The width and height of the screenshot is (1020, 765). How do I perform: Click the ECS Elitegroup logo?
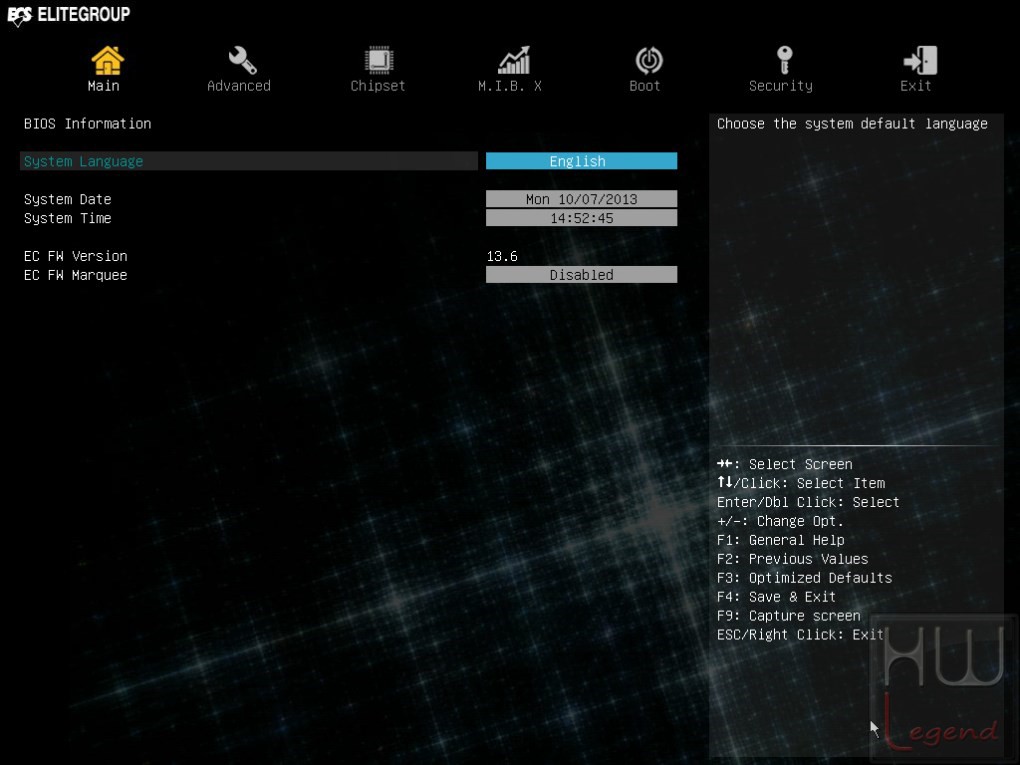pyautogui.click(x=68, y=14)
